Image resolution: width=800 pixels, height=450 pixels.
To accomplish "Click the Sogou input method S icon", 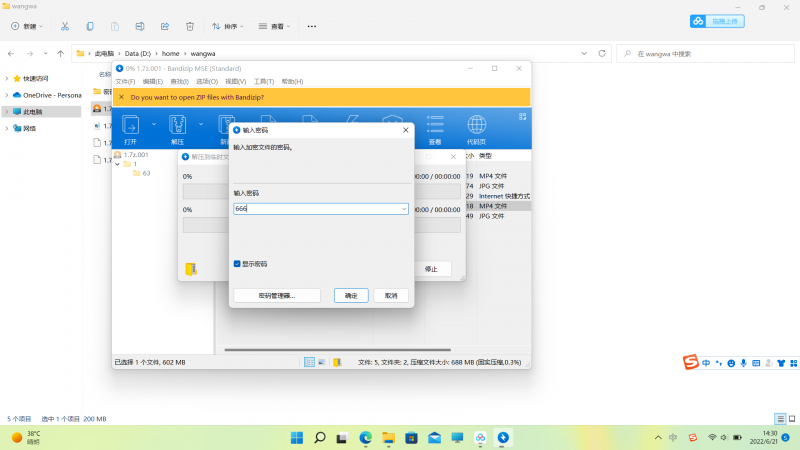I will pos(689,361).
